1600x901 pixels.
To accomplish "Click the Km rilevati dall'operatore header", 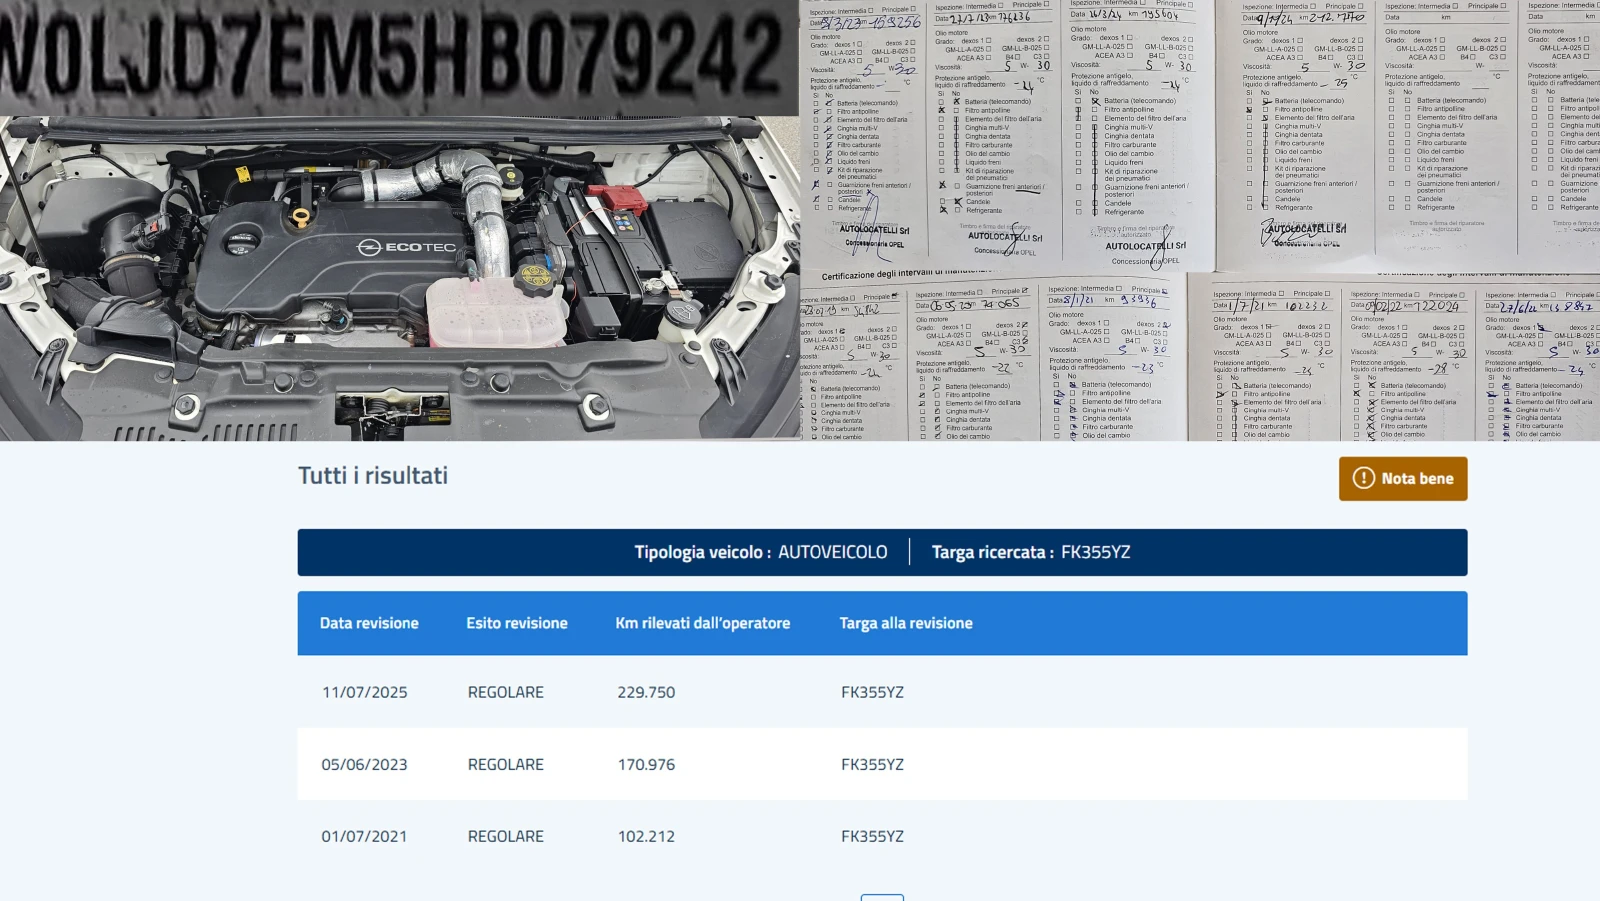I will [x=702, y=623].
